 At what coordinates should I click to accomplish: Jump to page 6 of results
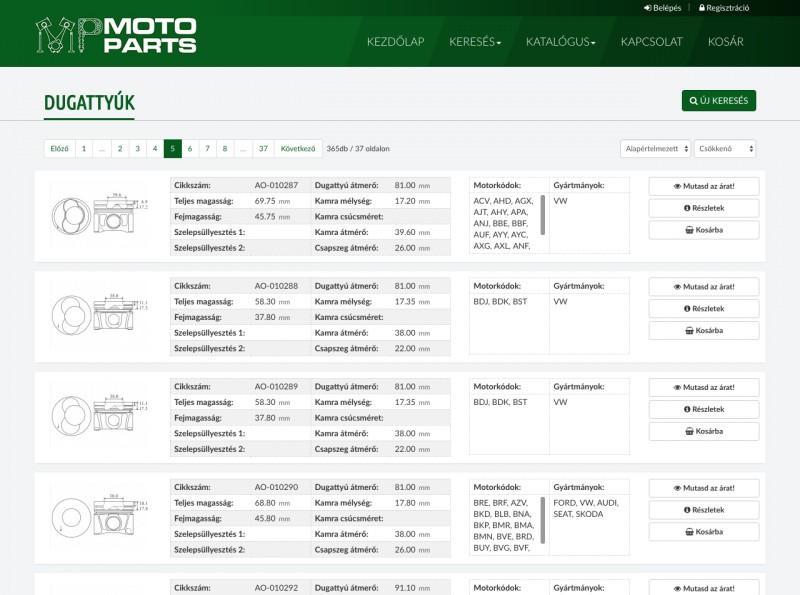pyautogui.click(x=190, y=149)
